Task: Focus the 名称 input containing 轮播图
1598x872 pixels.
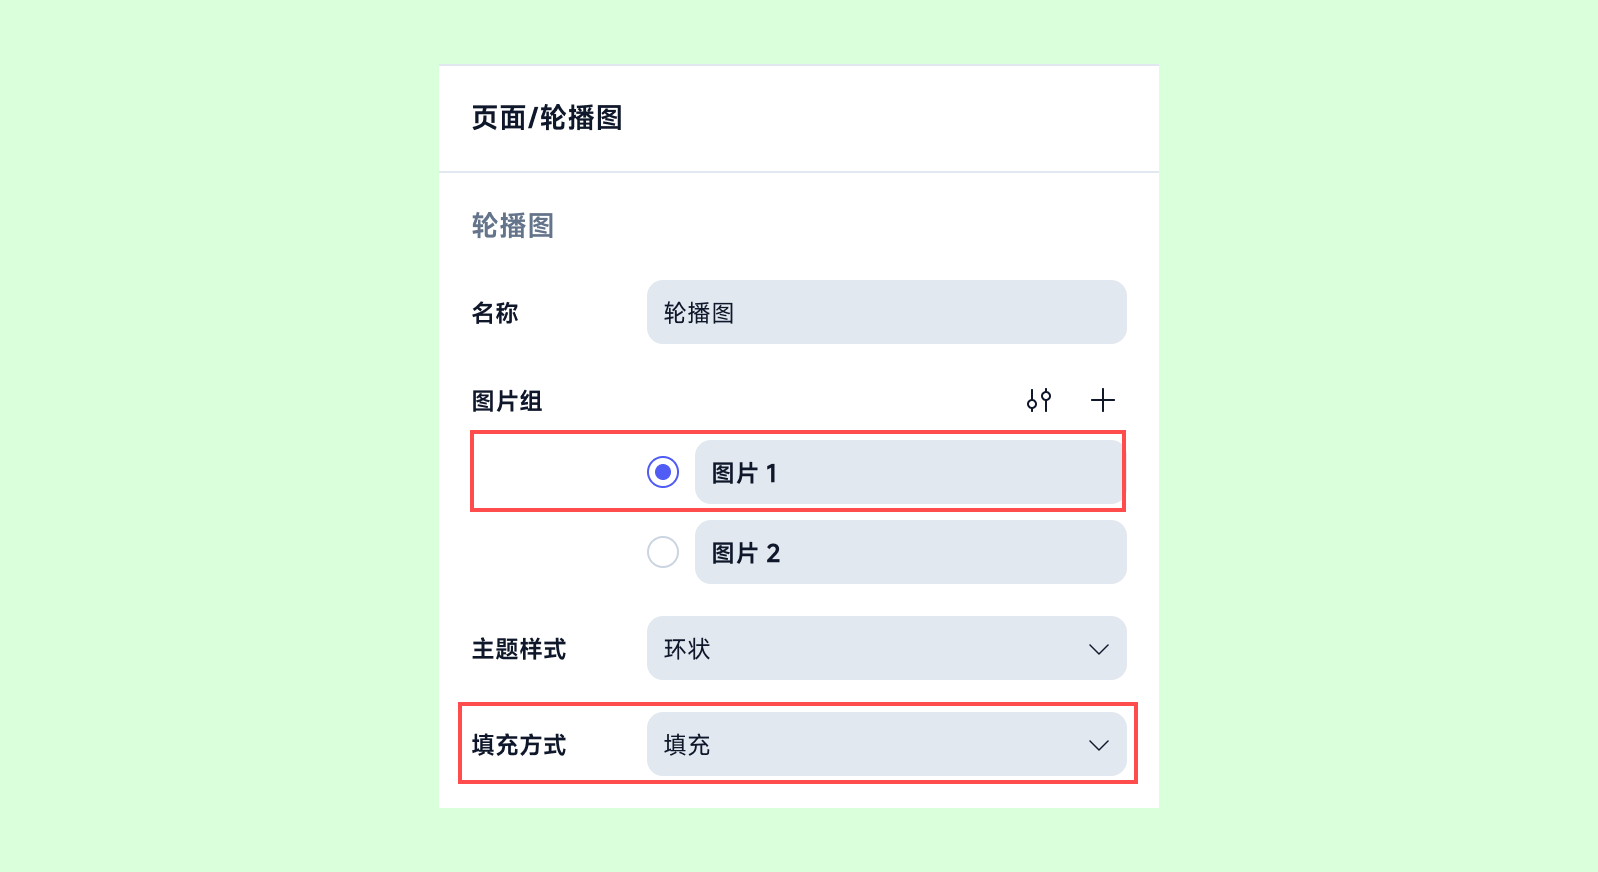Action: [887, 312]
